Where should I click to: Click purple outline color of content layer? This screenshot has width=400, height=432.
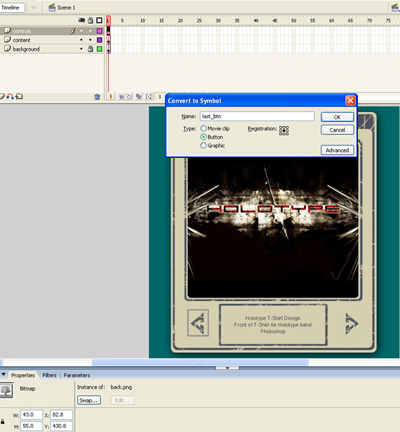point(99,40)
